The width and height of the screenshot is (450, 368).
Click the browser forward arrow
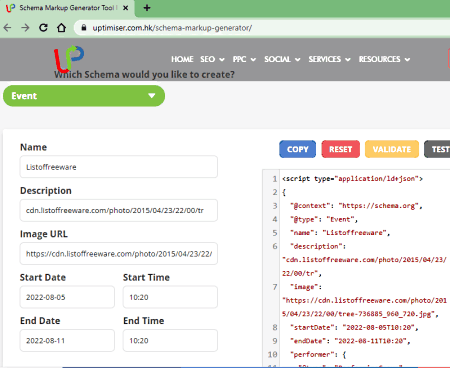[x=25, y=28]
